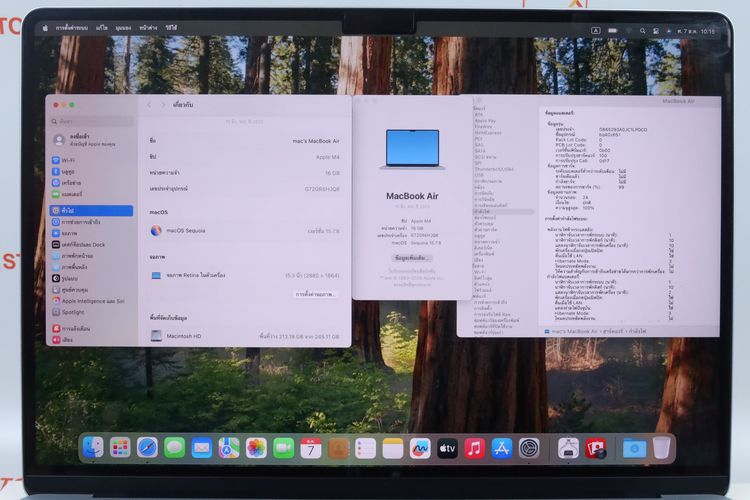Screen dimensions: 750x500
Task: Open the Apple Account sign-in row
Action: click(91, 140)
